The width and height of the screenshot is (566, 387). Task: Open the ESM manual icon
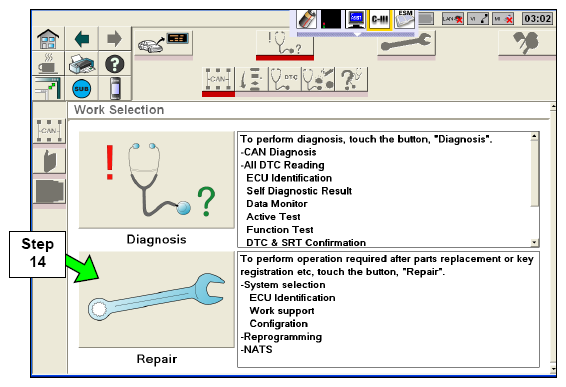pyautogui.click(x=405, y=19)
